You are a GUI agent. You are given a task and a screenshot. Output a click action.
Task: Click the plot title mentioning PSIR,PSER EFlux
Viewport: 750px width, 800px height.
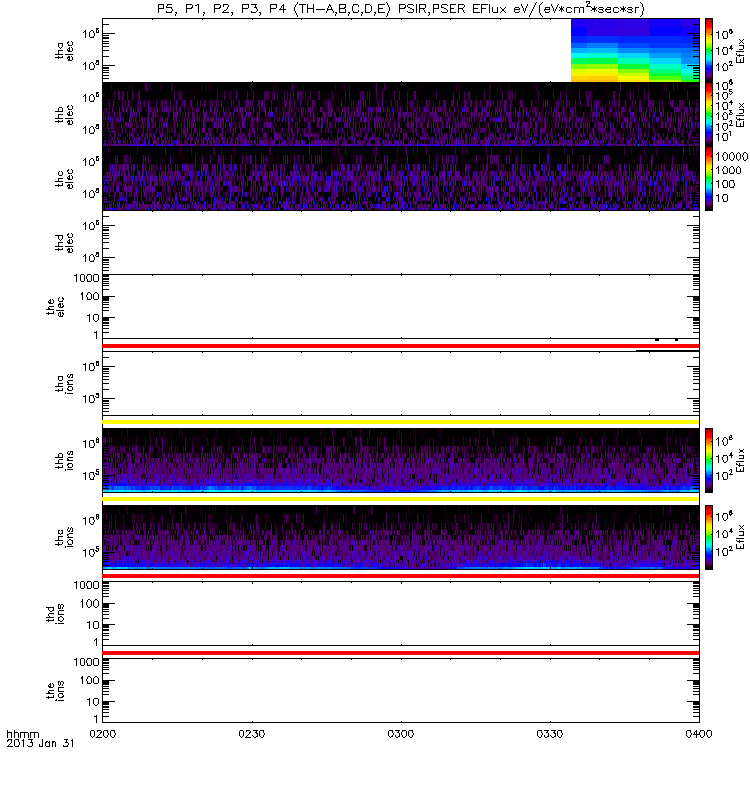401,9
